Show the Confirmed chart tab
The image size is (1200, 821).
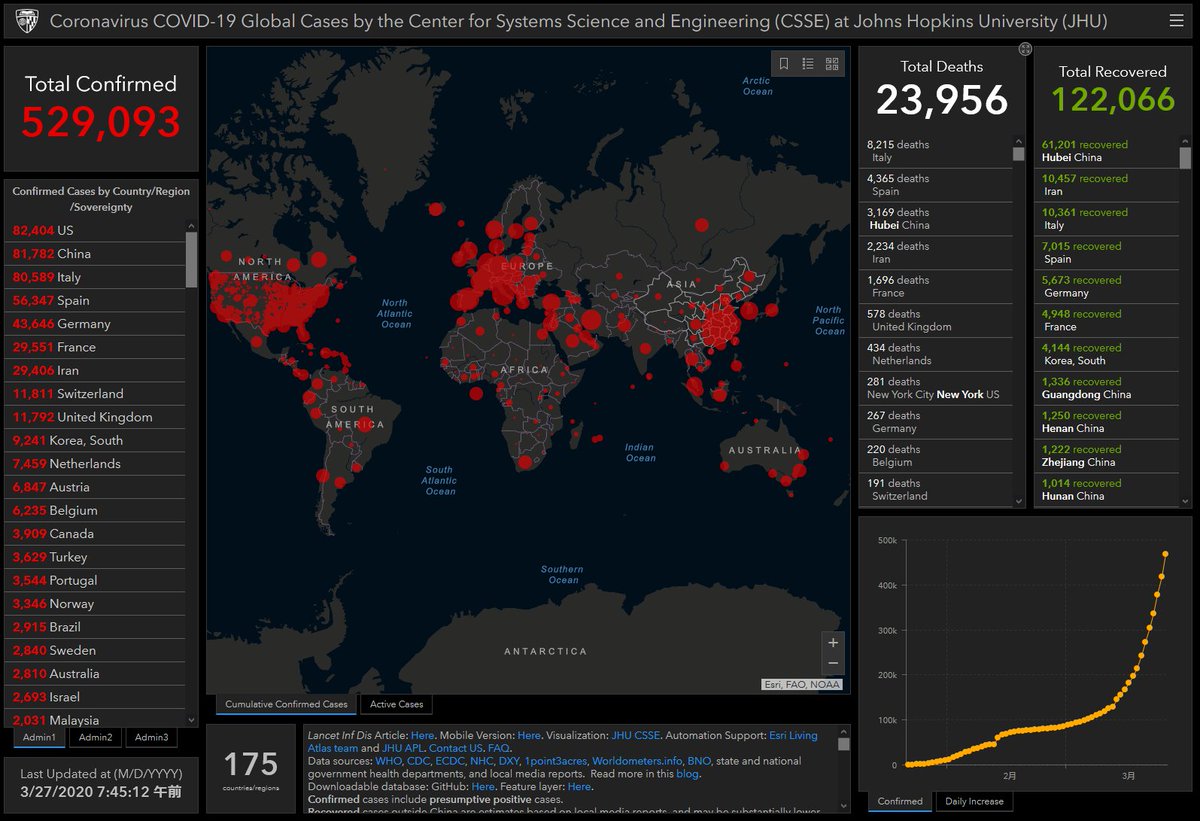click(900, 801)
